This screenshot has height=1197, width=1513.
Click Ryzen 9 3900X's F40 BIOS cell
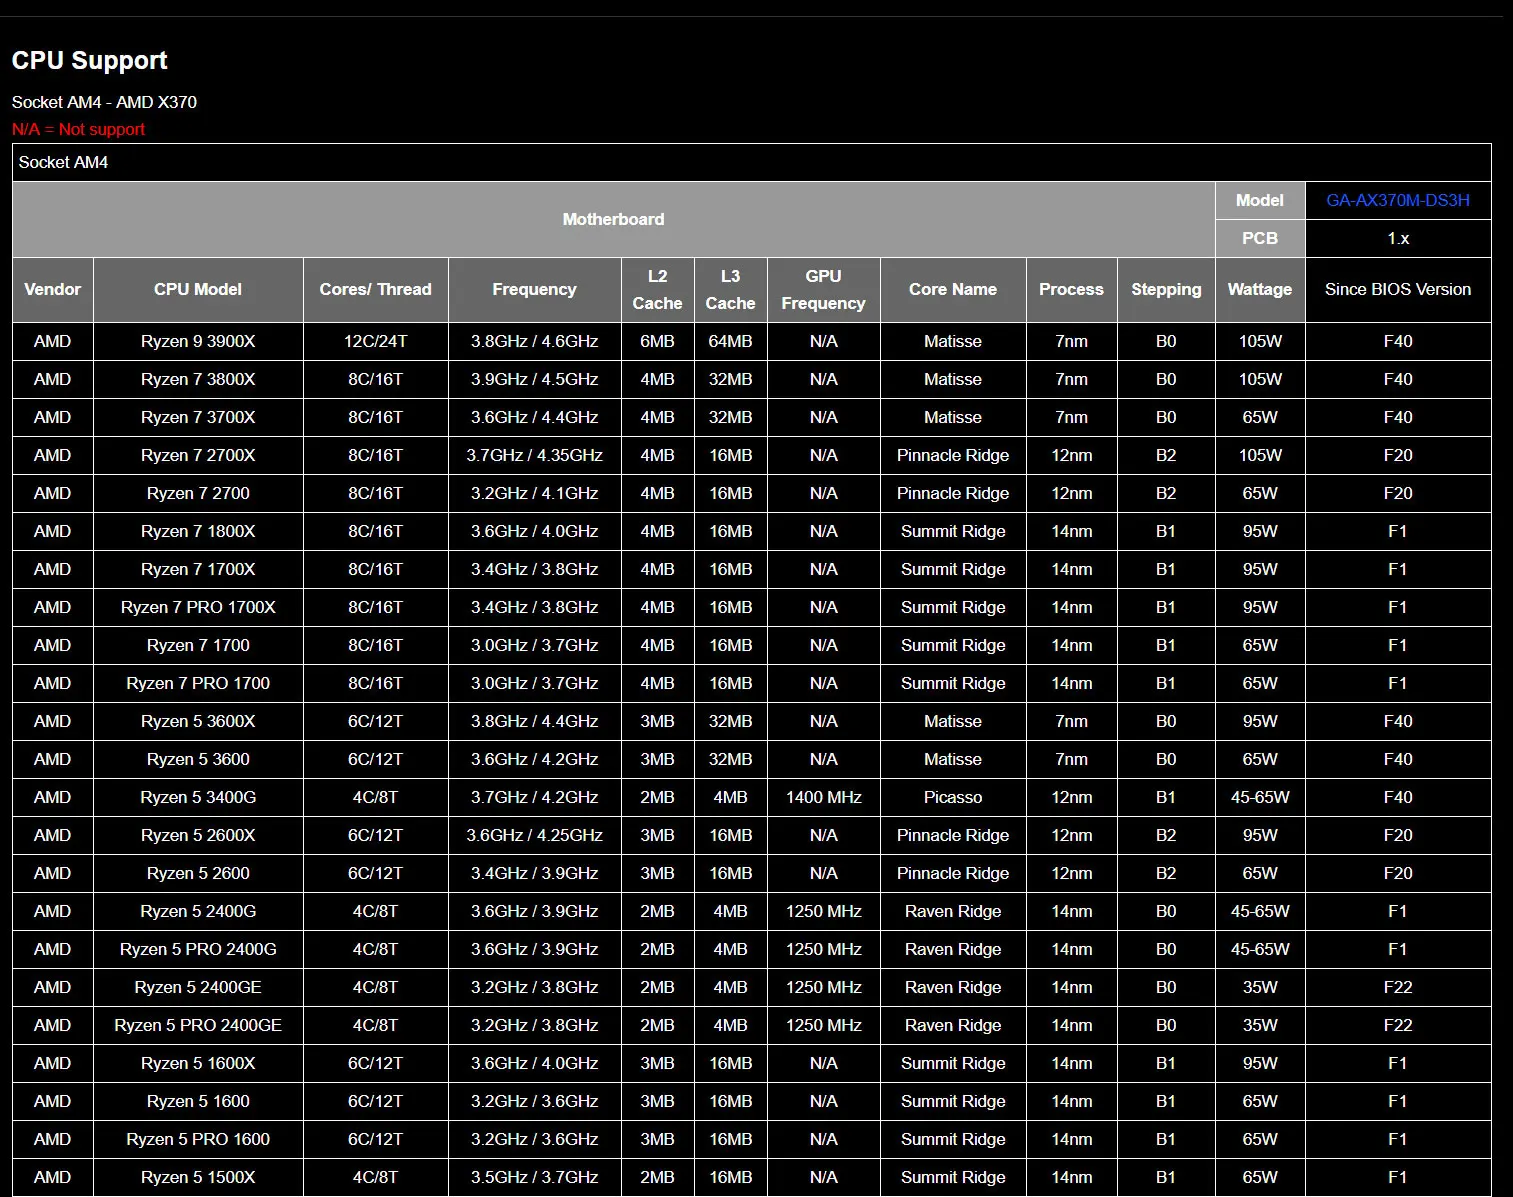pos(1398,341)
